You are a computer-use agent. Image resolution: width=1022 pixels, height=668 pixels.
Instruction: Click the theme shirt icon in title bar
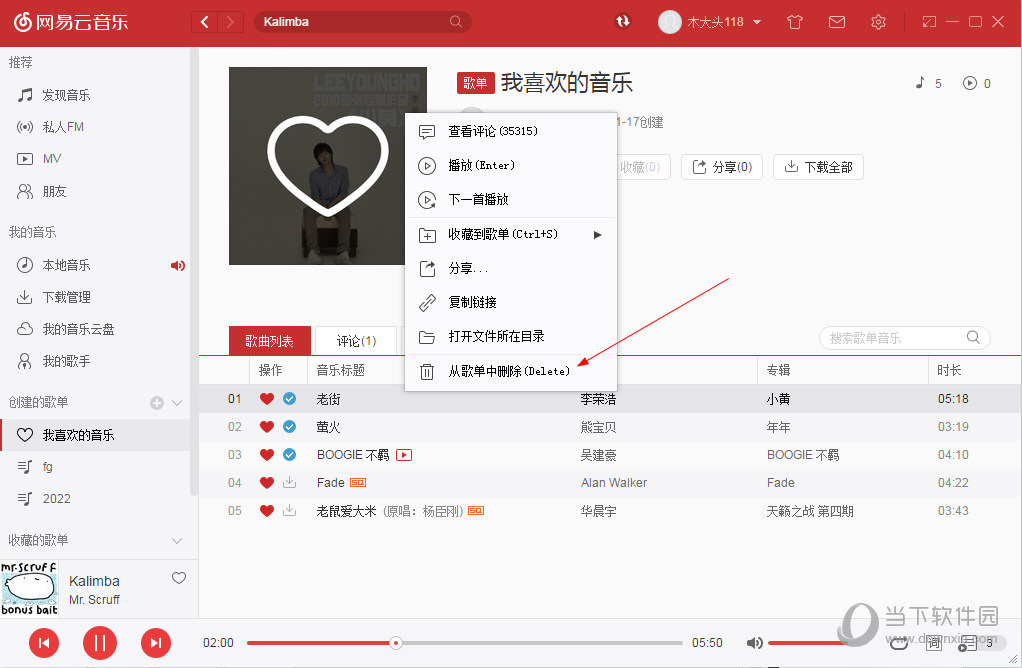pyautogui.click(x=794, y=21)
